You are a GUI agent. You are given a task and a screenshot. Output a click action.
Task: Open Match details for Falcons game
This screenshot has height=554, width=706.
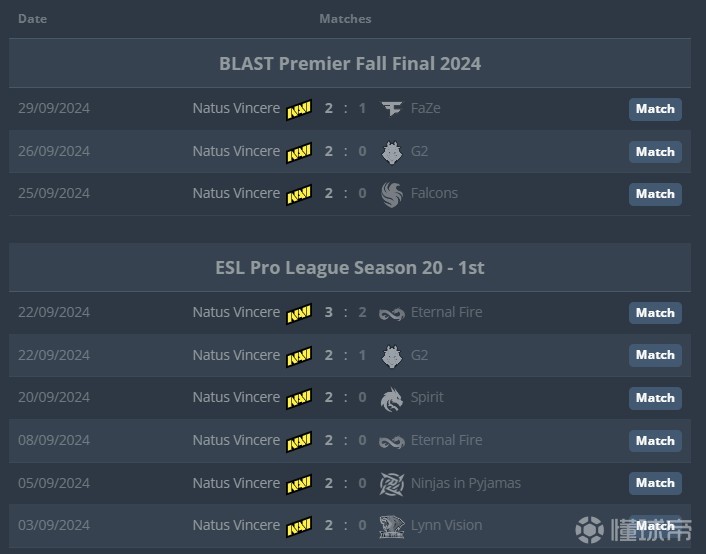(655, 194)
